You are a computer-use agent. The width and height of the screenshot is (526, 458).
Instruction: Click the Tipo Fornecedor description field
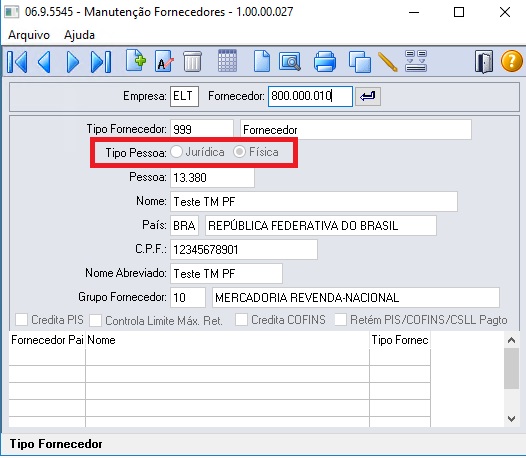pos(356,130)
